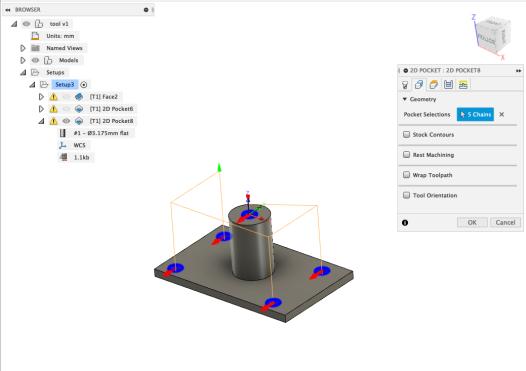Click the ViewCube in the corner
Screen dimensions: 526x371
(493, 35)
